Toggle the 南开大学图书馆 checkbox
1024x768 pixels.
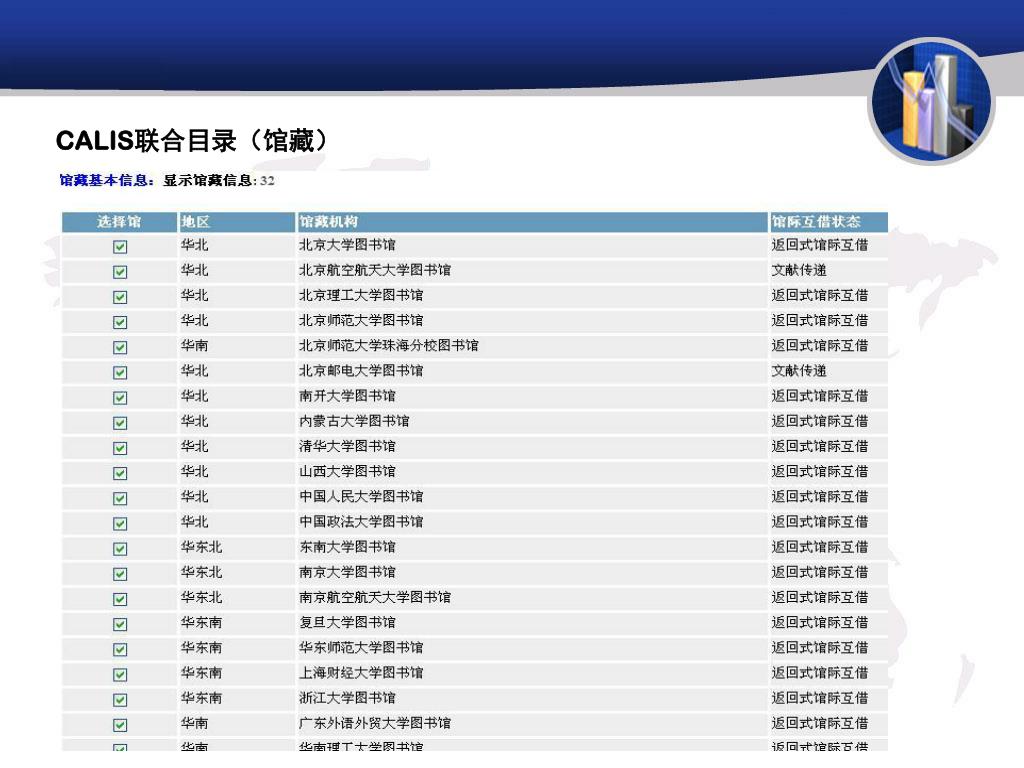120,398
